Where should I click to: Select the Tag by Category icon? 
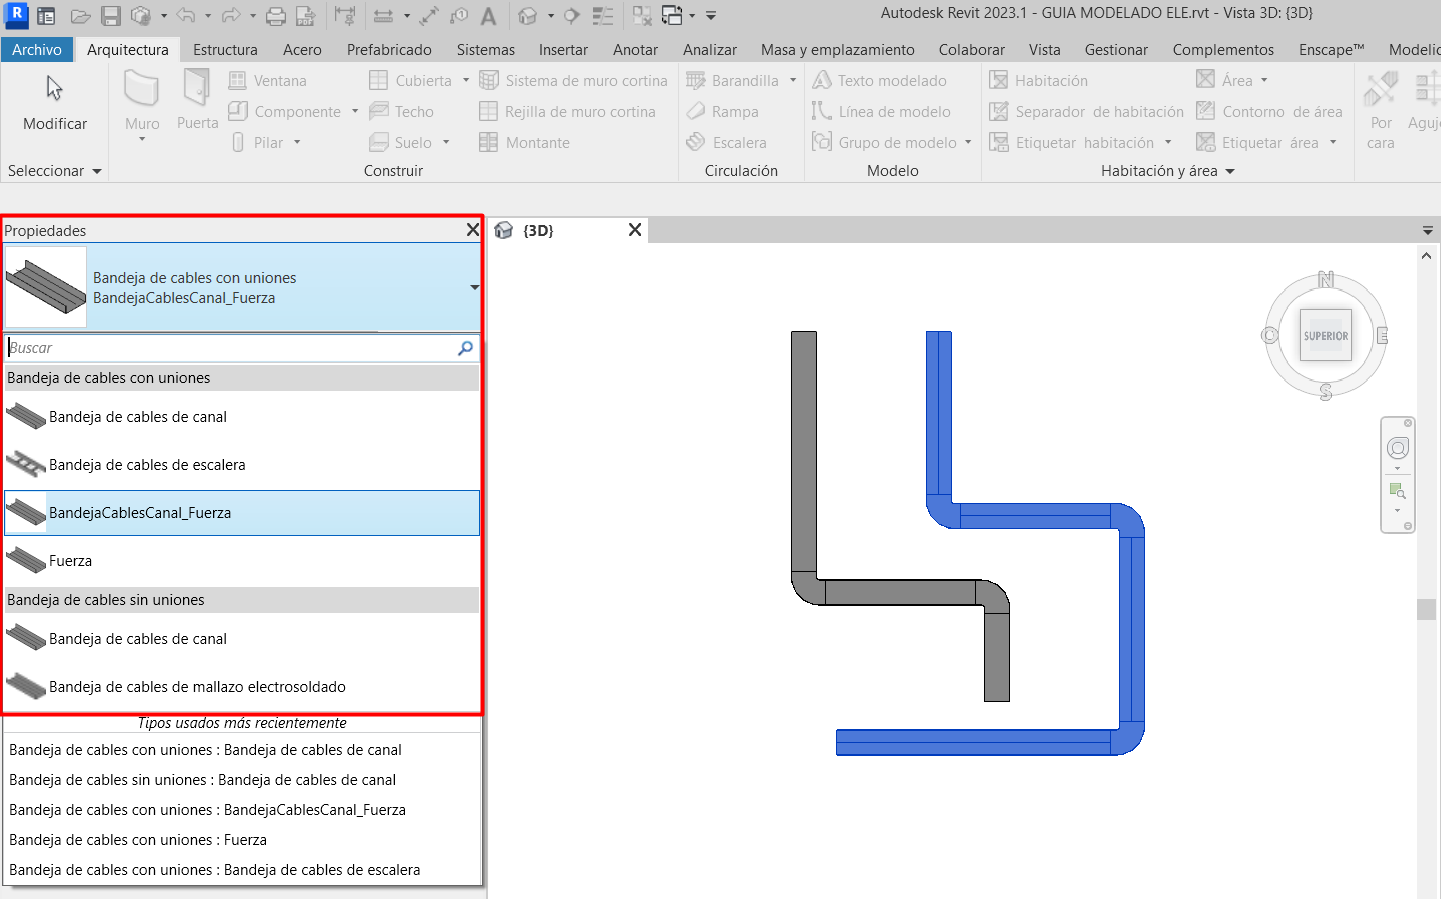click(x=459, y=16)
